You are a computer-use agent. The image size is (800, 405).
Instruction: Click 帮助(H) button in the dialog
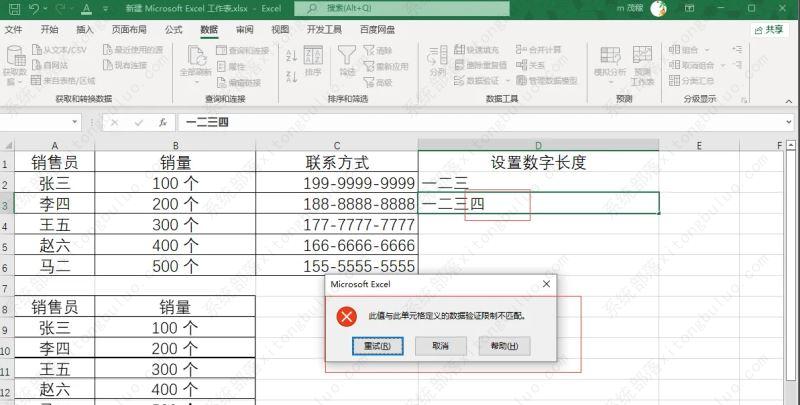click(504, 345)
